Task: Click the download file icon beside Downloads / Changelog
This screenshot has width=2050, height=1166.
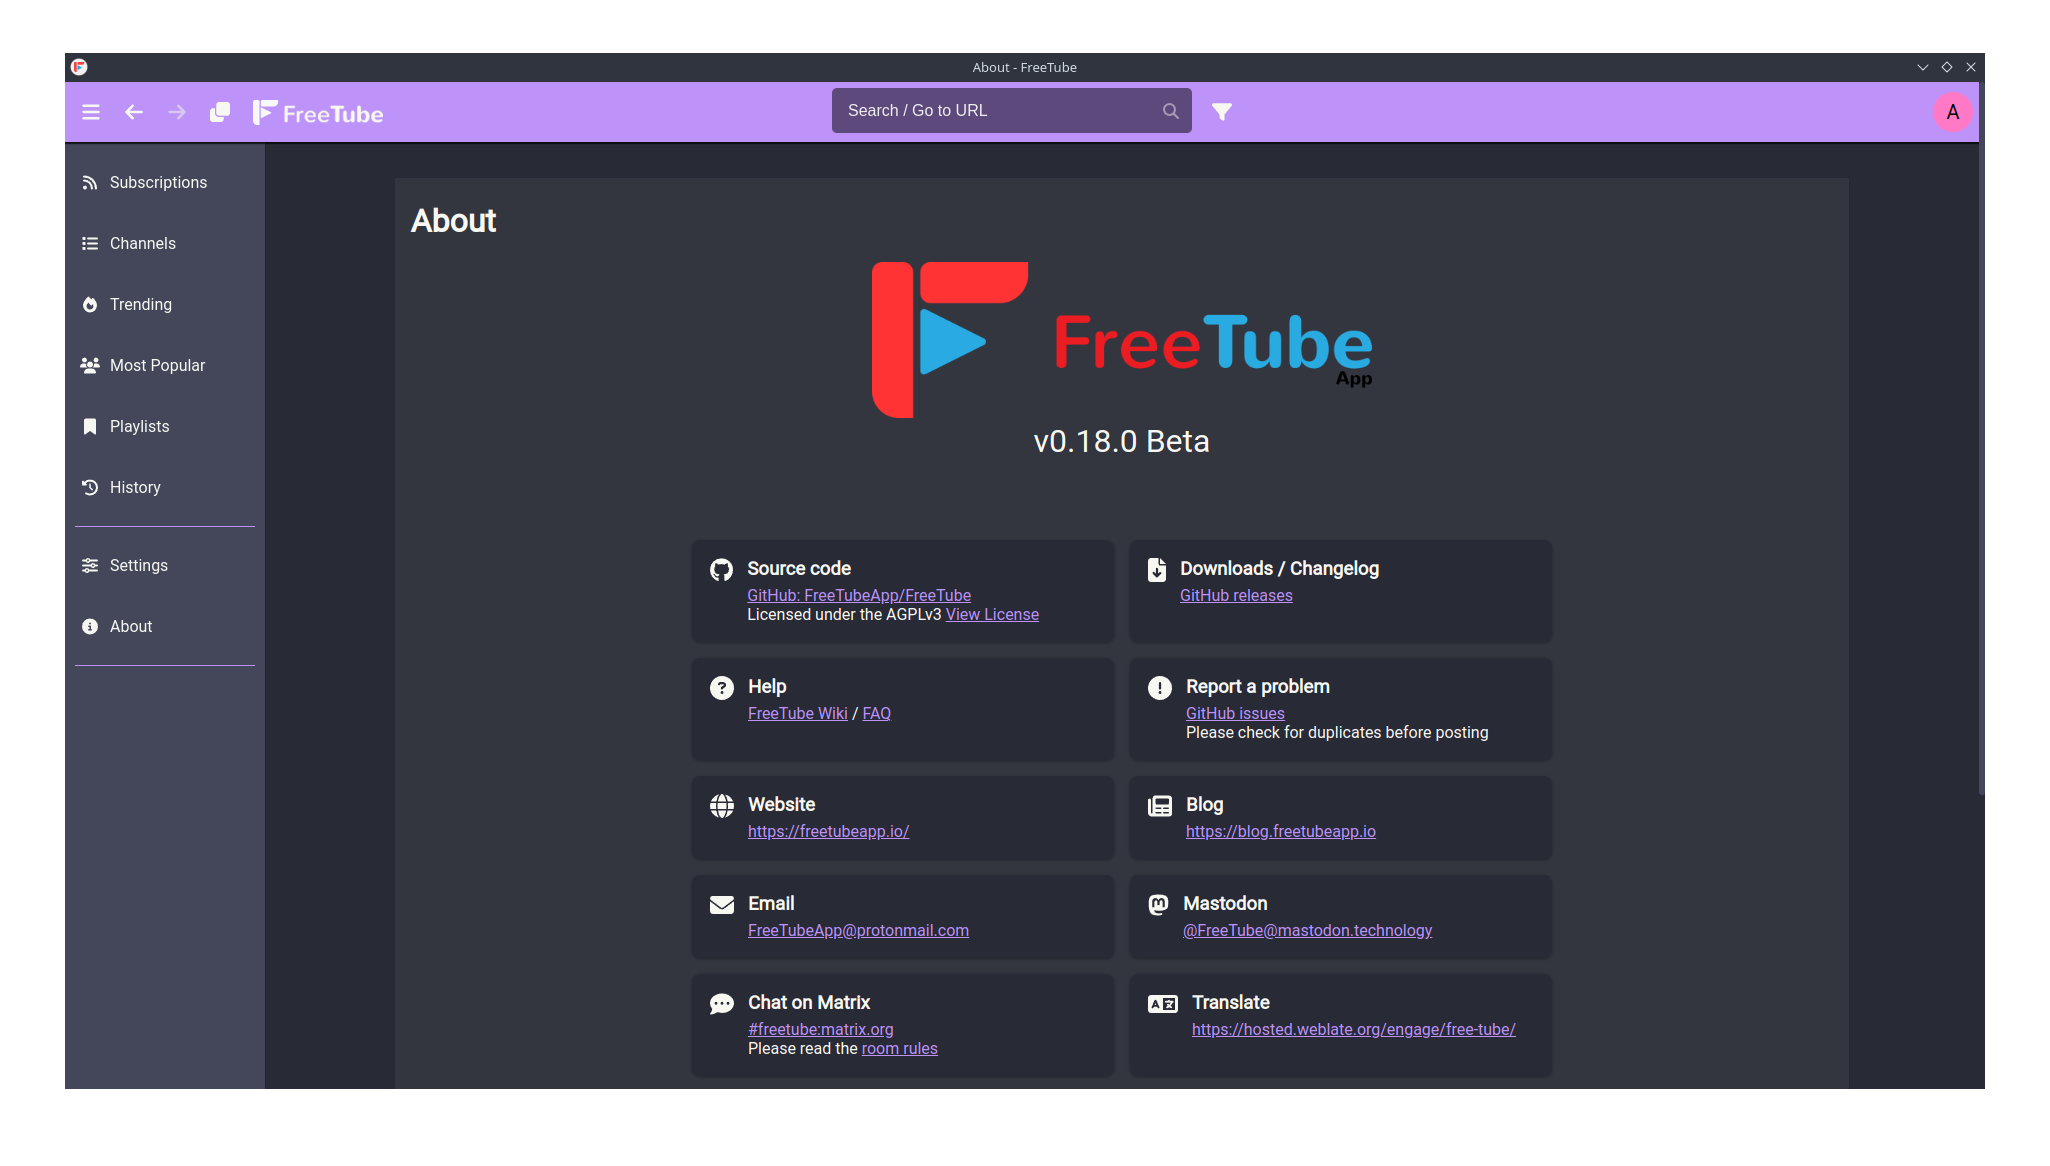Action: 1157,570
